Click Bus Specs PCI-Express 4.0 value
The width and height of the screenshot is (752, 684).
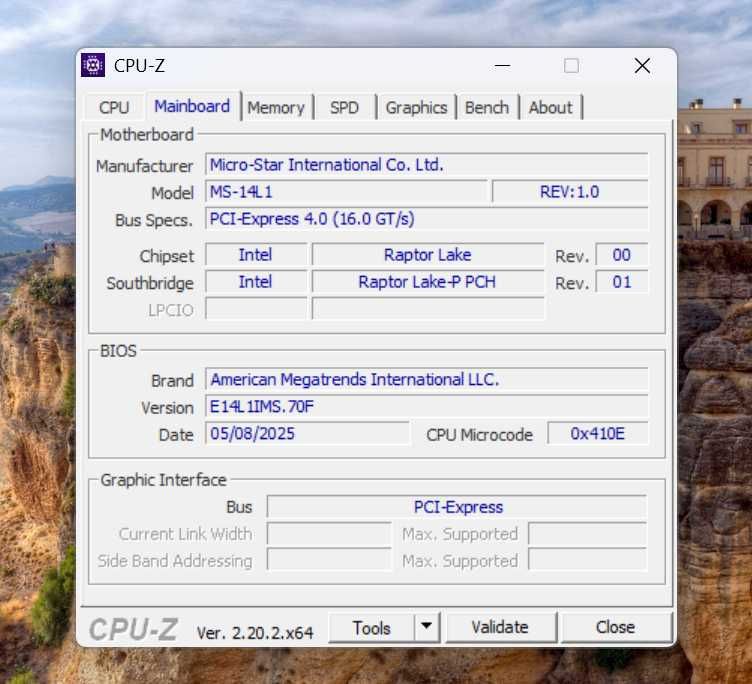(x=426, y=219)
